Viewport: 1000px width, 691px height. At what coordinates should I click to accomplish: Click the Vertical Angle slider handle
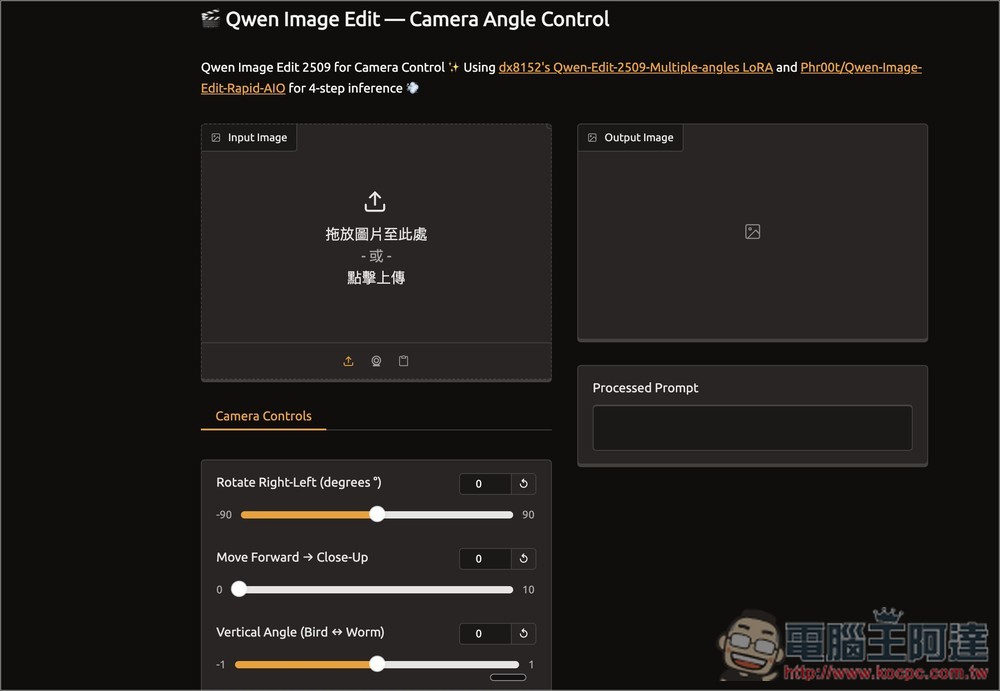coord(376,663)
